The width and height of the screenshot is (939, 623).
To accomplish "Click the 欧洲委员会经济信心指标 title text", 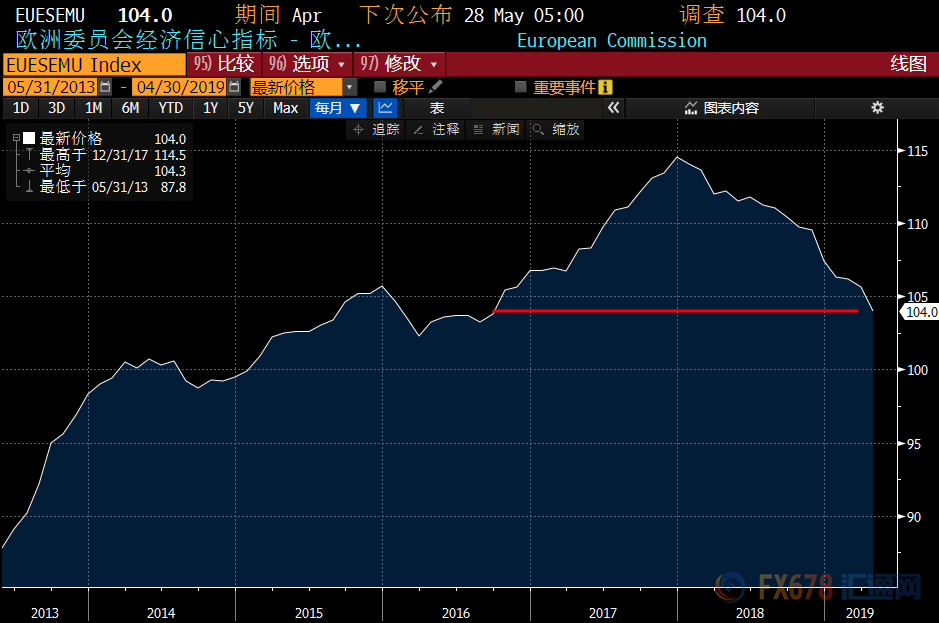I will (146, 40).
